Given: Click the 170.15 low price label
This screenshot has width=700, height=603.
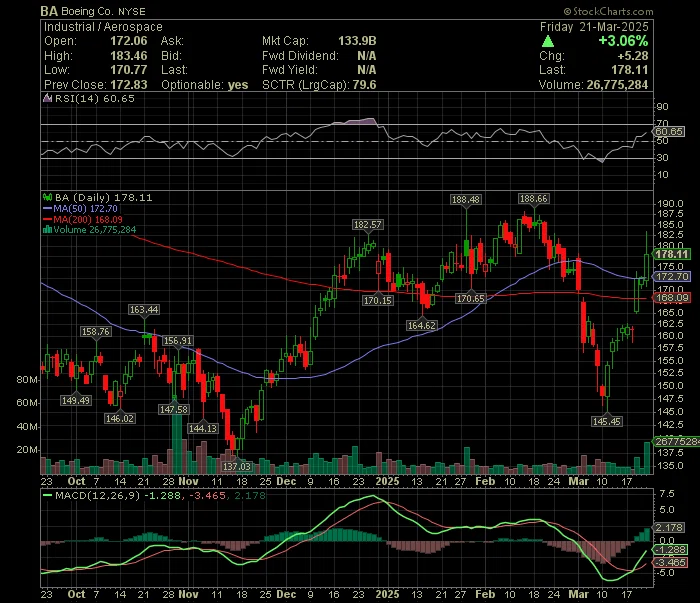Looking at the screenshot, I should pos(378,300).
